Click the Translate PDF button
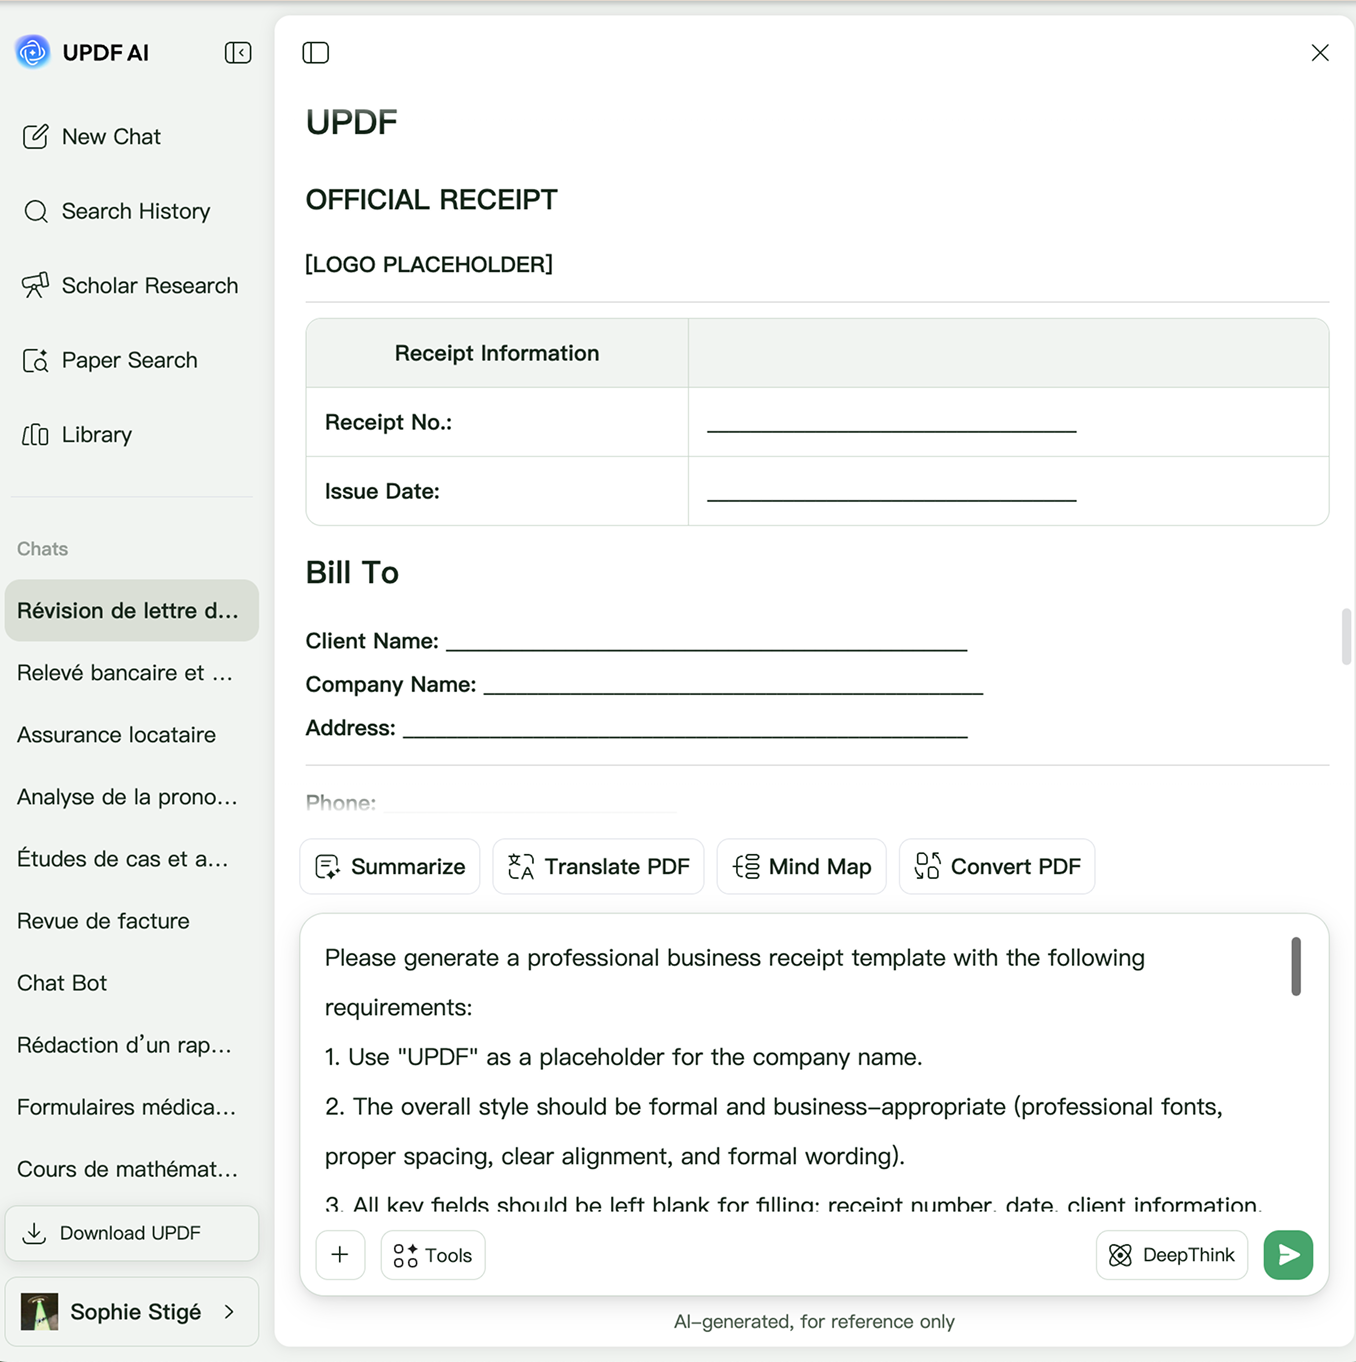This screenshot has height=1362, width=1356. pos(598,866)
